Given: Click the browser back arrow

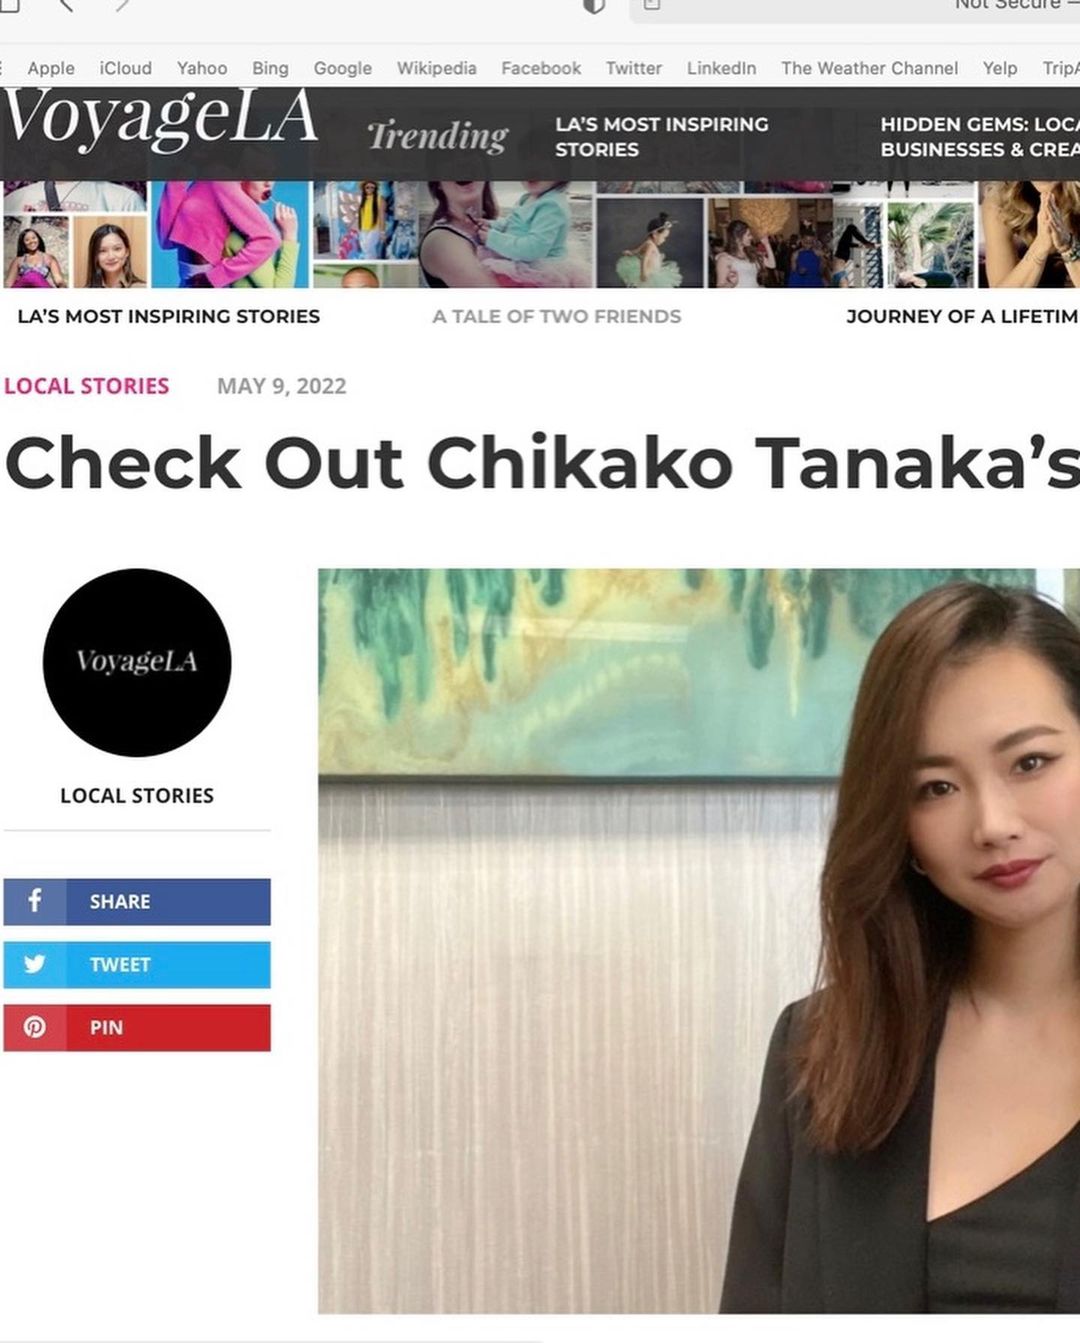Looking at the screenshot, I should click(66, 5).
